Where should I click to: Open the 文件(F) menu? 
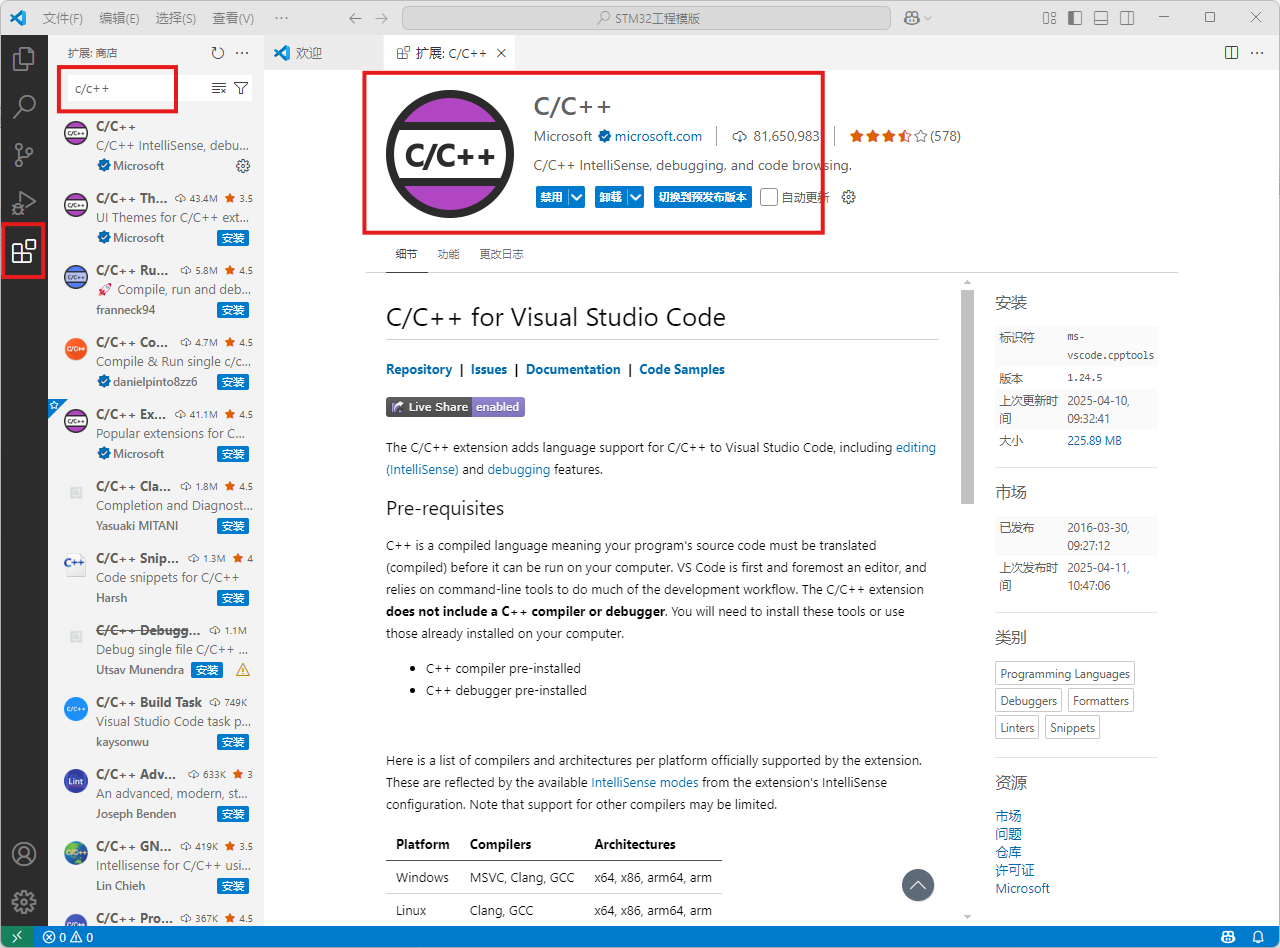[x=63, y=18]
